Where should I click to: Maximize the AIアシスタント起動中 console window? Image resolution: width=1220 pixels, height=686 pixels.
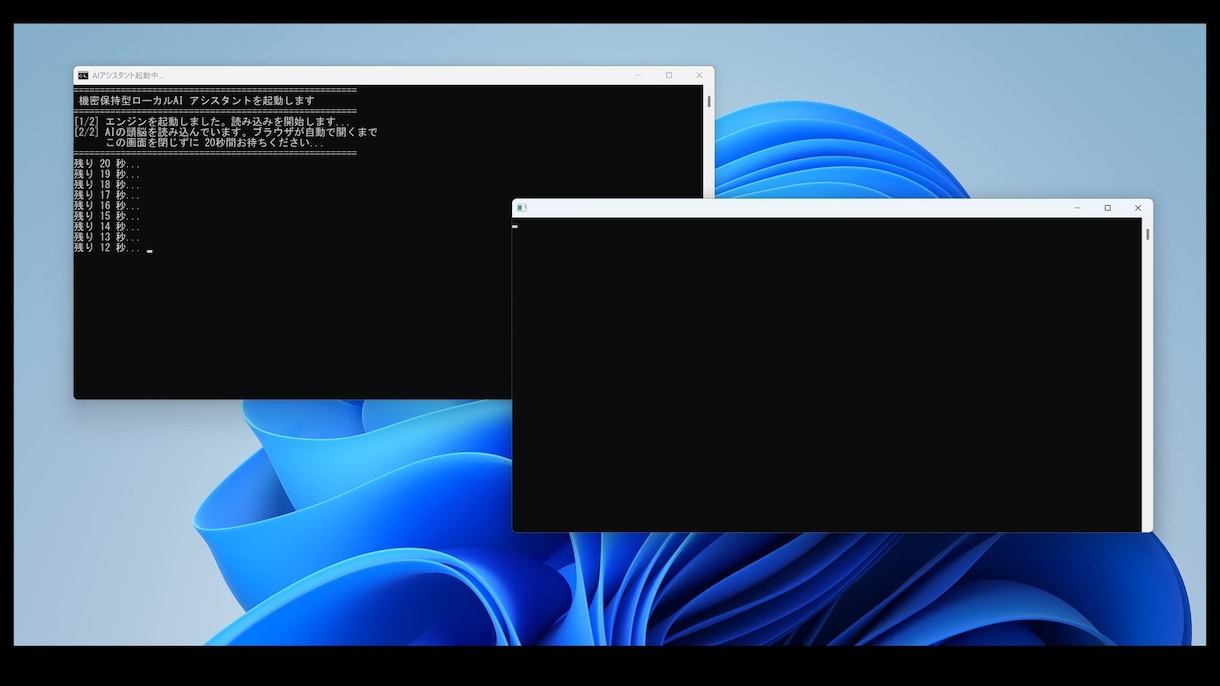pyautogui.click(x=669, y=75)
